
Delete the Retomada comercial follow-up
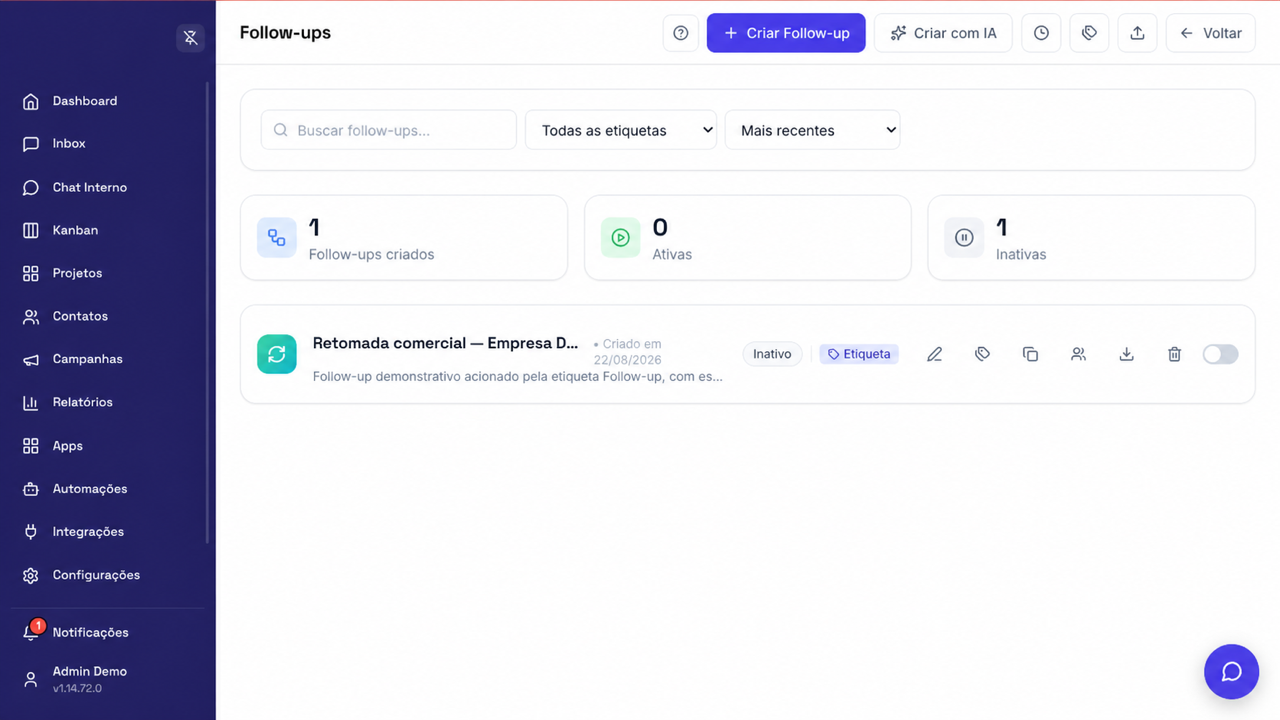click(1174, 354)
